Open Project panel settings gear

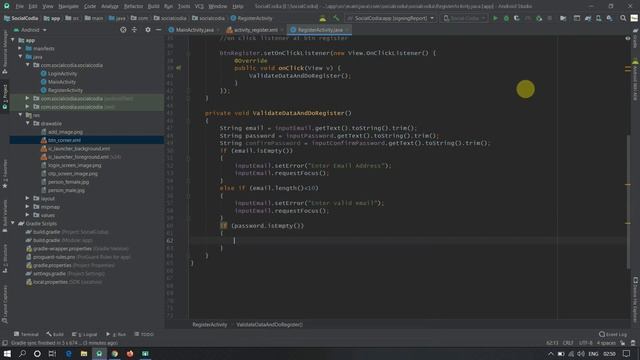[148, 30]
